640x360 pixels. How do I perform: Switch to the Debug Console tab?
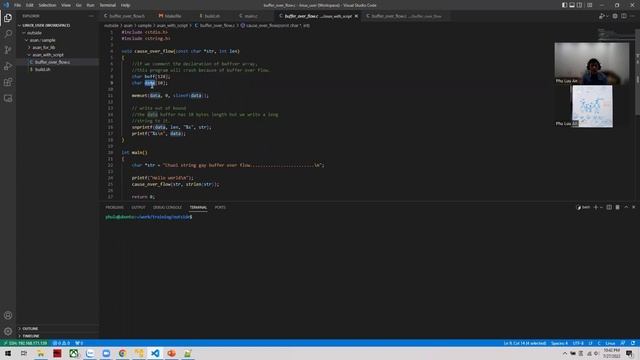point(167,207)
